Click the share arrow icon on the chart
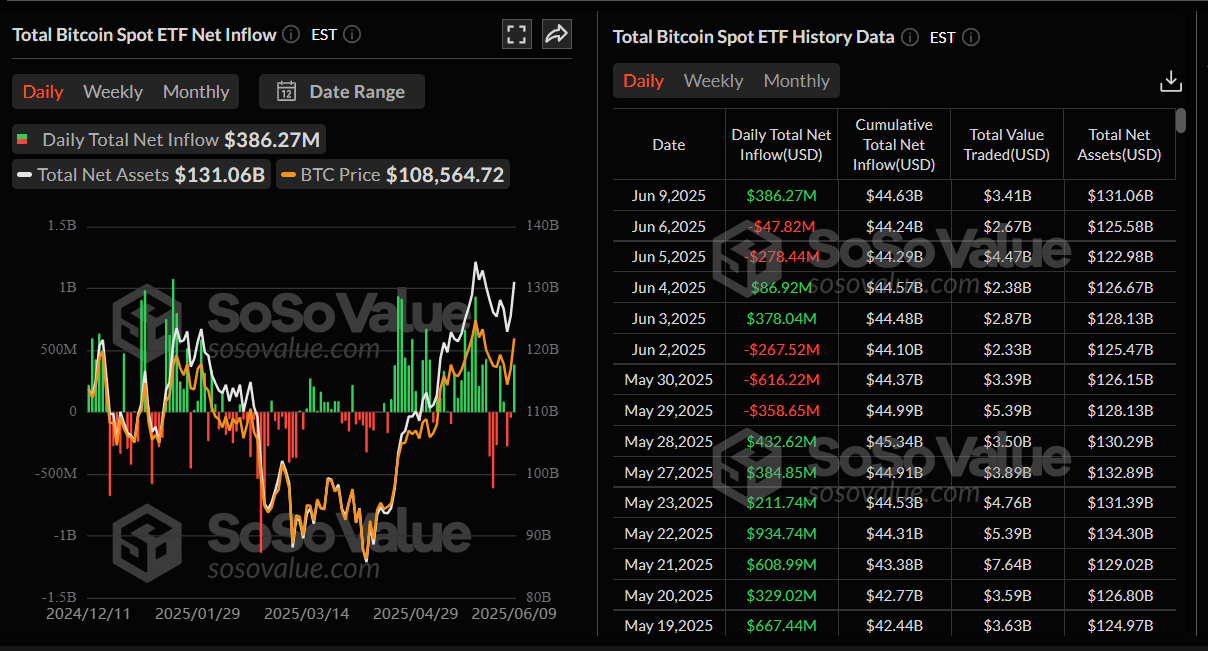This screenshot has height=651, width=1208. tap(556, 33)
